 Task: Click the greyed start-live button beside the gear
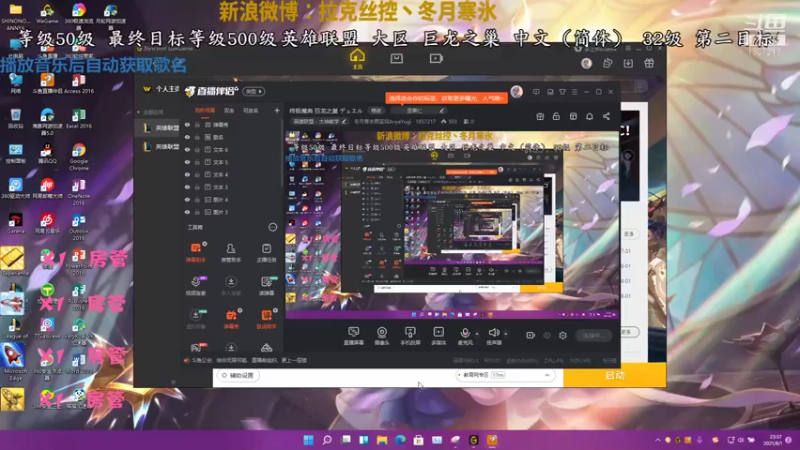(593, 335)
